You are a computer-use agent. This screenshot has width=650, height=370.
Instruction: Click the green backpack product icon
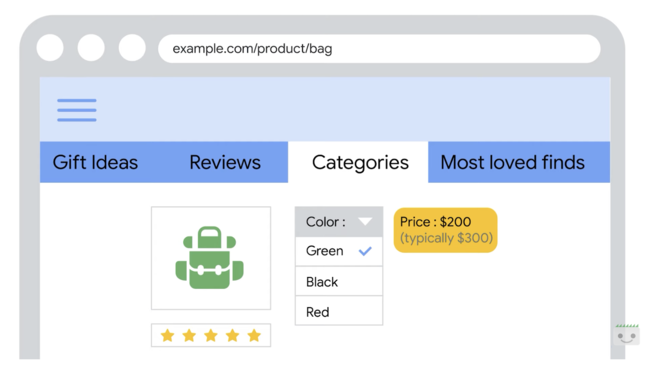coord(210,258)
